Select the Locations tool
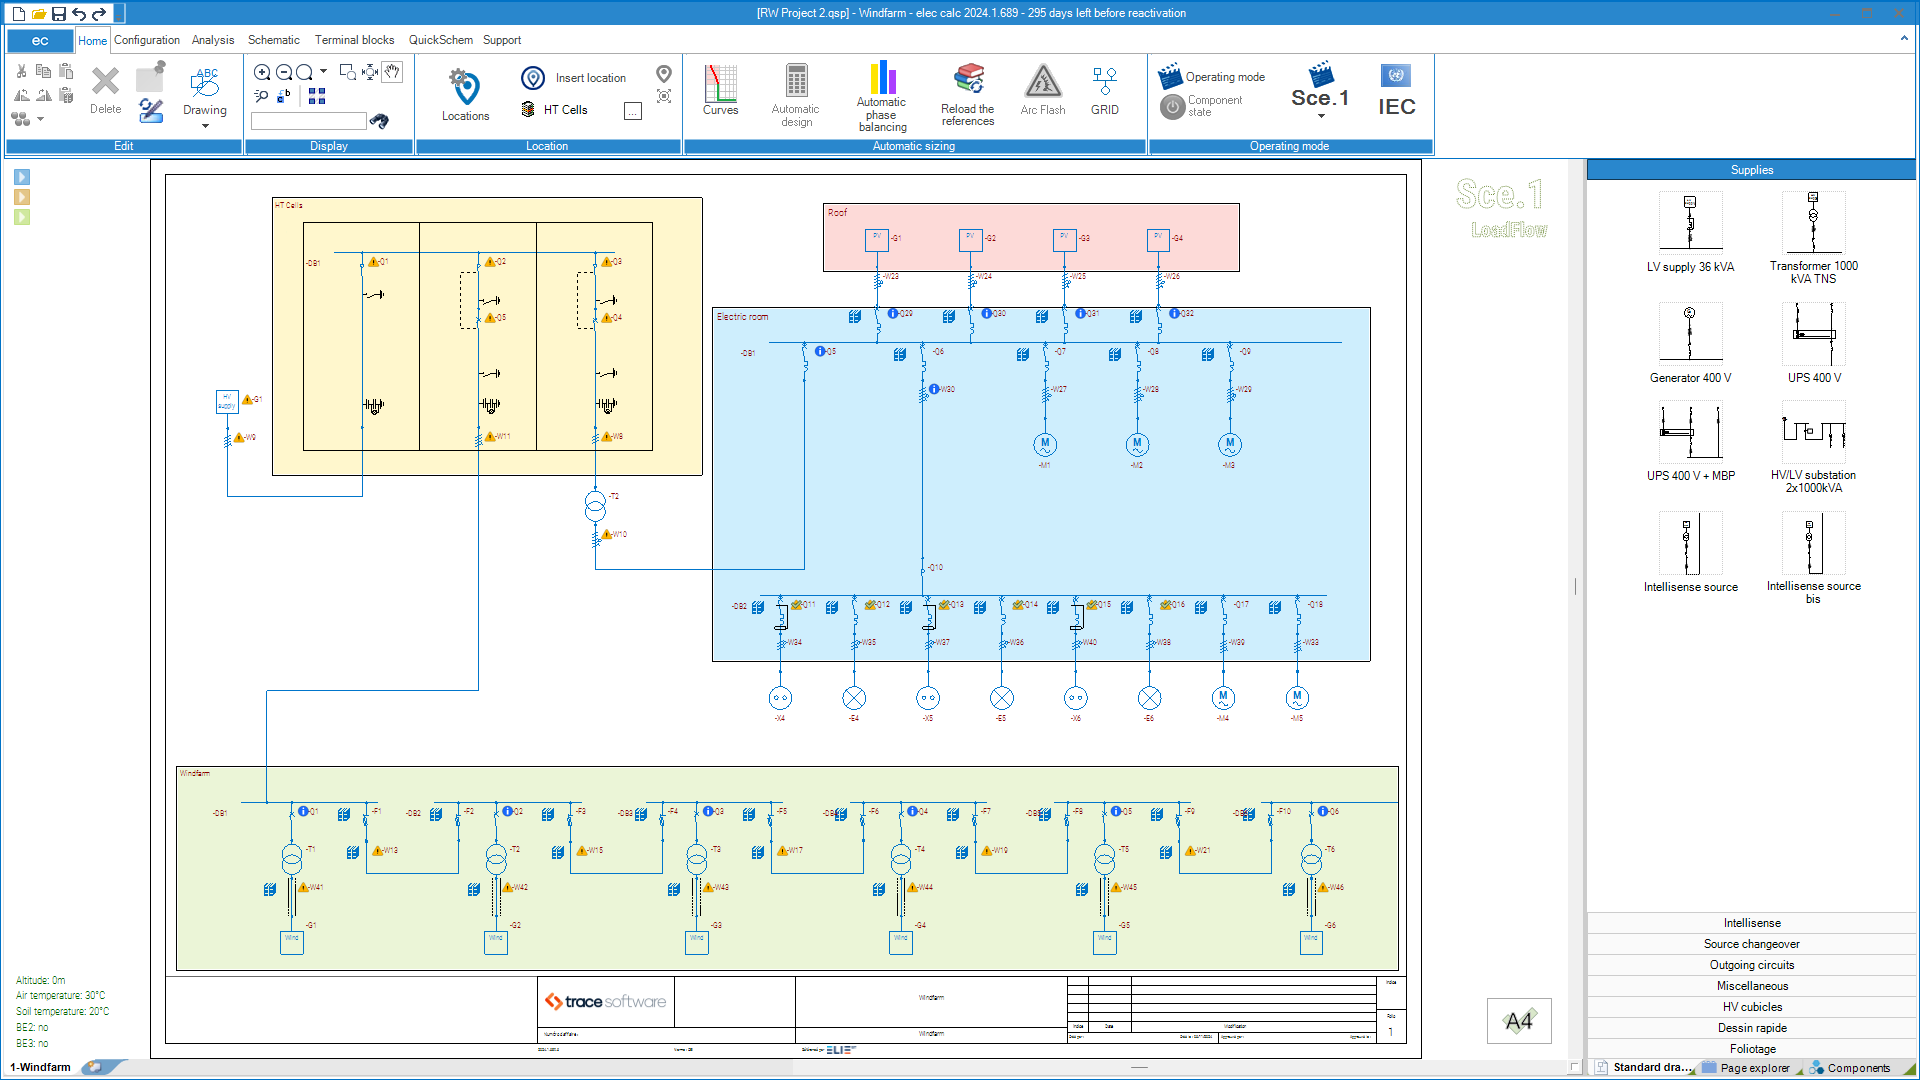The height and width of the screenshot is (1080, 1920). tap(463, 91)
